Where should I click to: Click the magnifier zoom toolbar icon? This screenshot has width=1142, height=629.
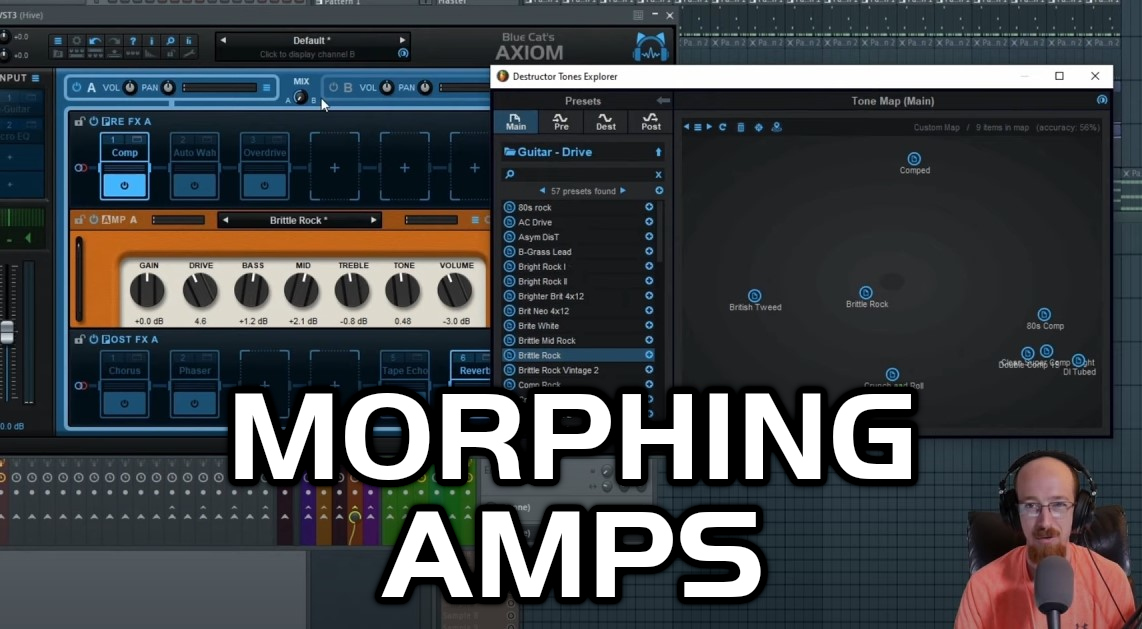(170, 41)
